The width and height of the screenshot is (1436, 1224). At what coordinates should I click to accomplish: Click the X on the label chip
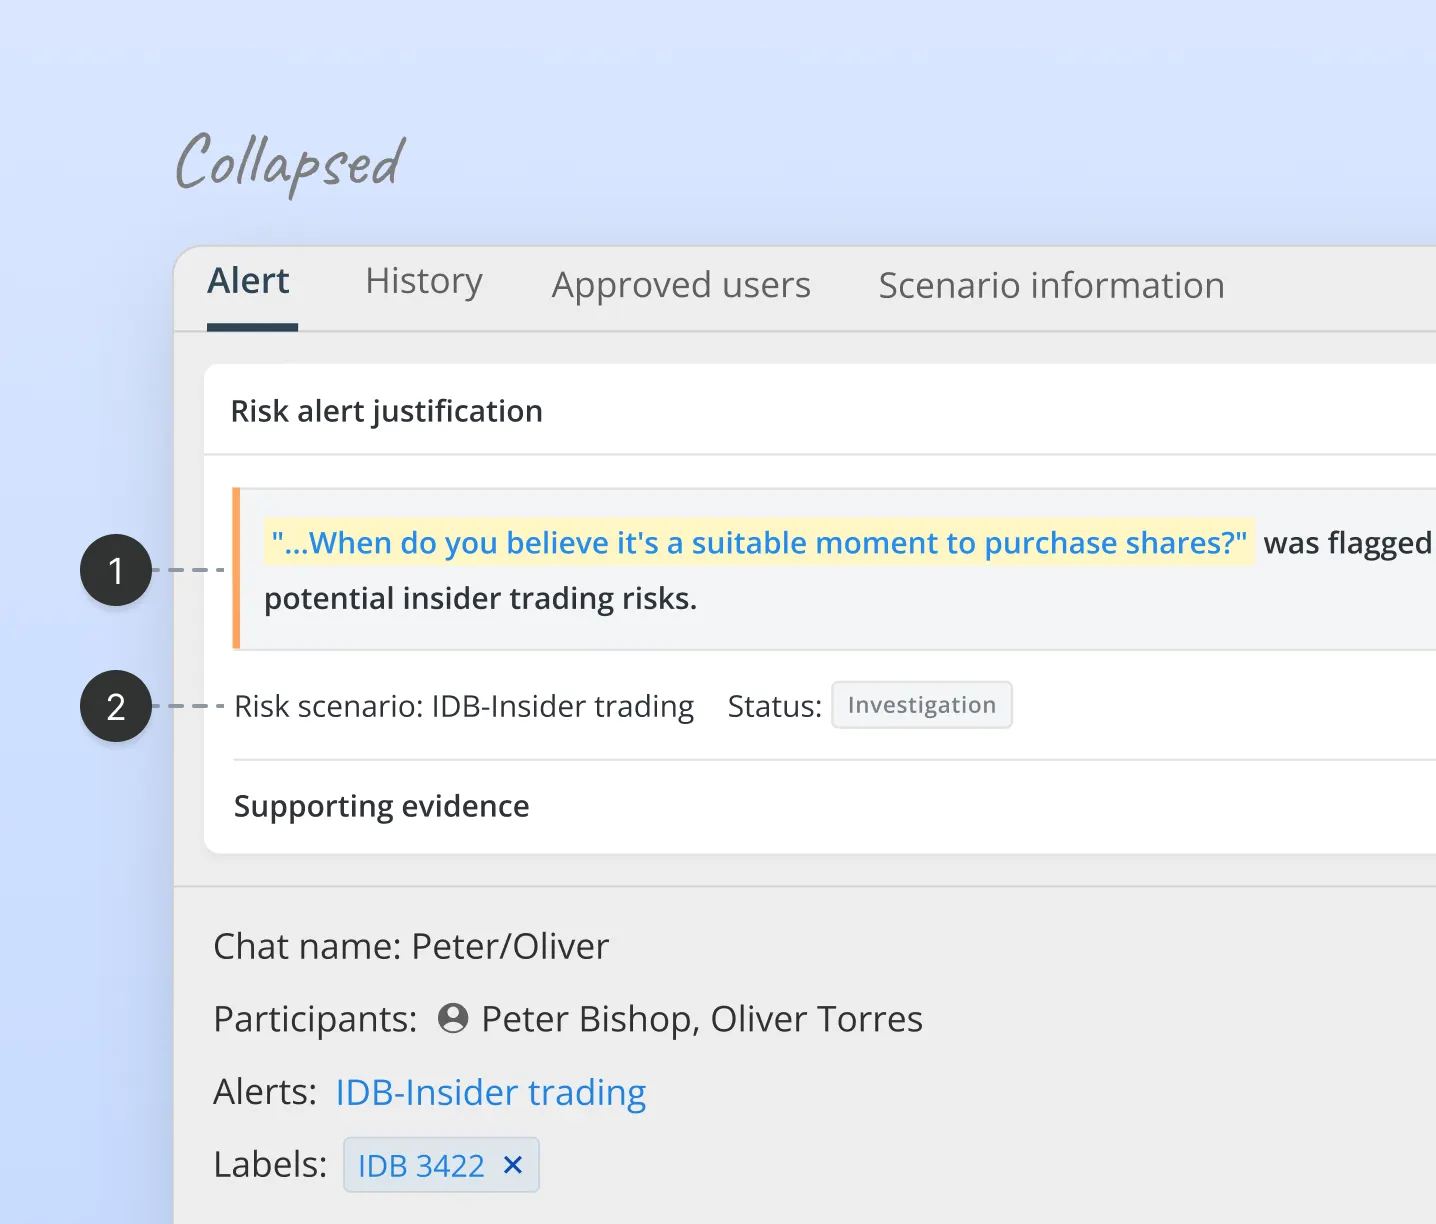click(x=513, y=1164)
